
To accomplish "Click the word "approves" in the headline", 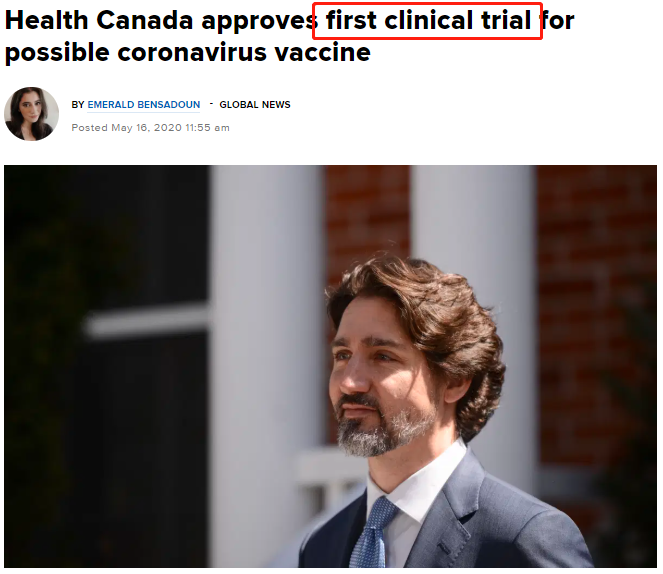I will click(260, 22).
